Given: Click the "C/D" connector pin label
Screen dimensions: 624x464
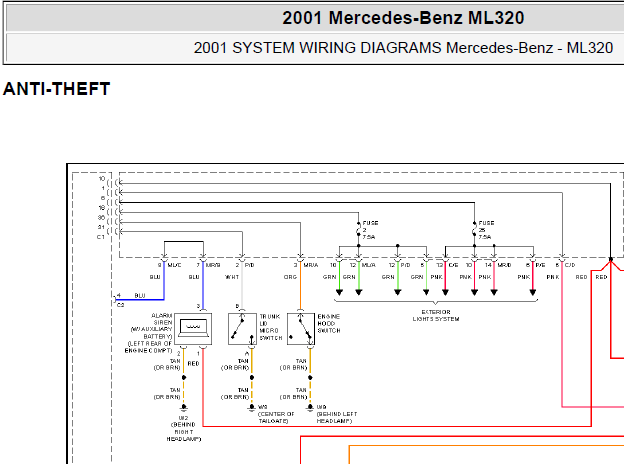Looking at the screenshot, I should (569, 265).
